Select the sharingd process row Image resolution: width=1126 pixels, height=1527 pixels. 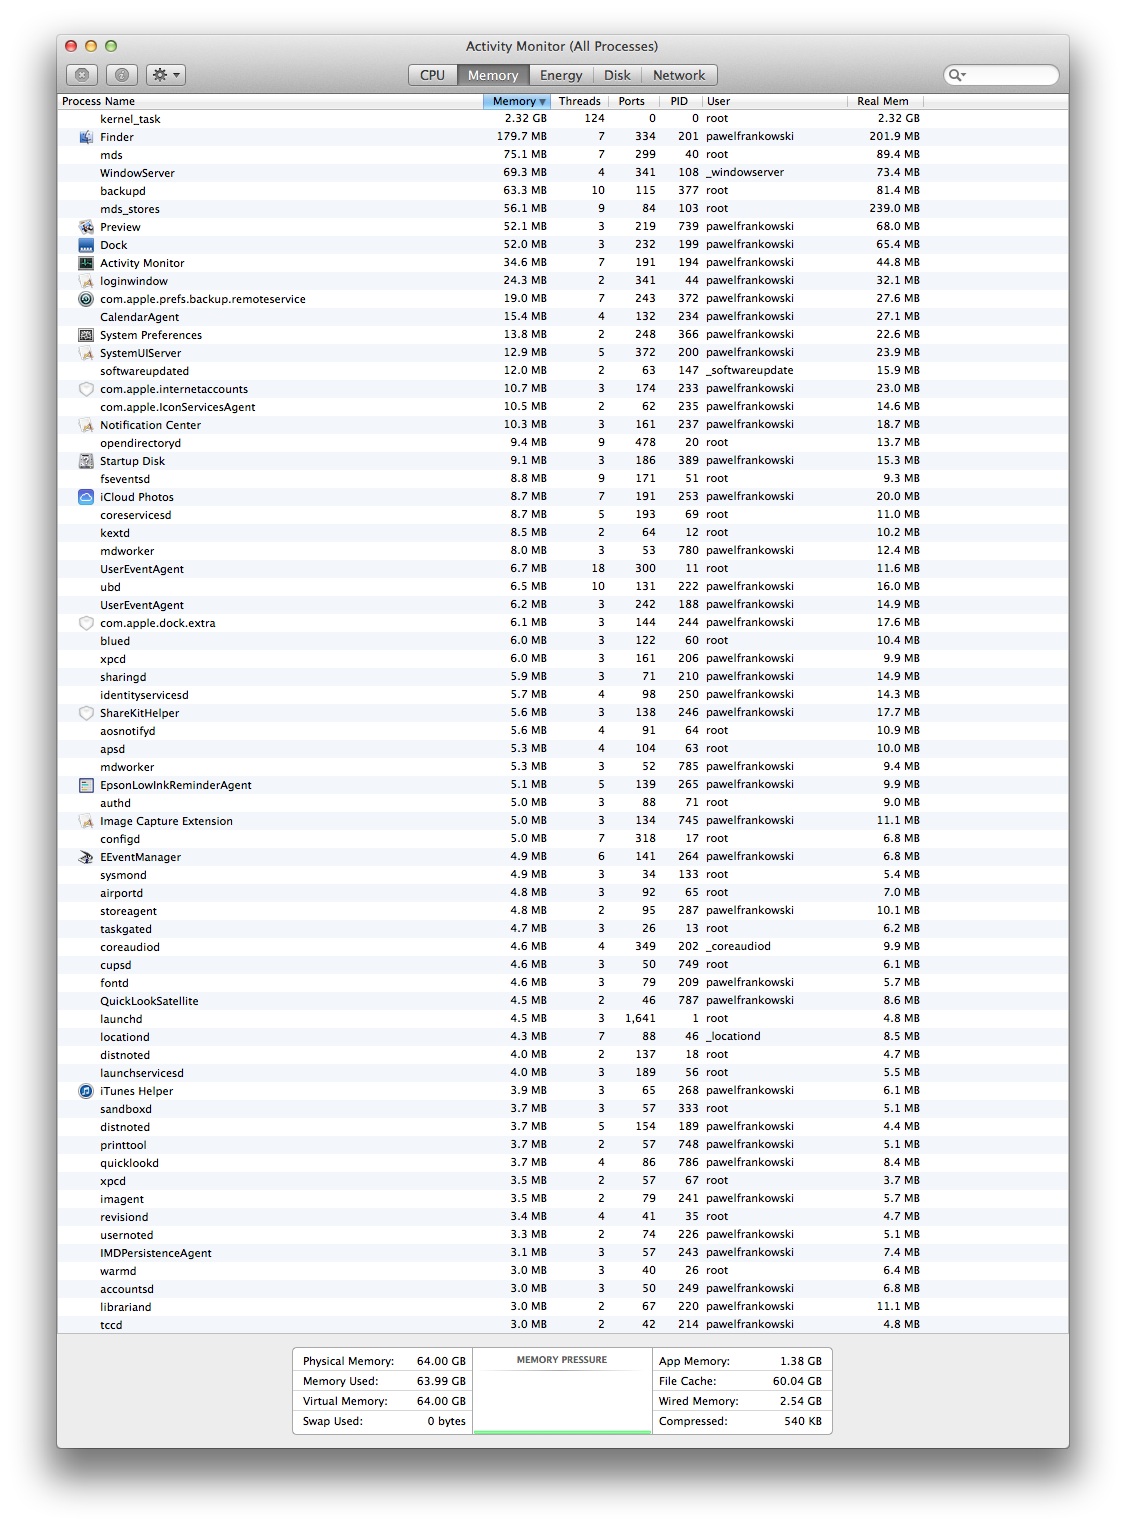(563, 677)
